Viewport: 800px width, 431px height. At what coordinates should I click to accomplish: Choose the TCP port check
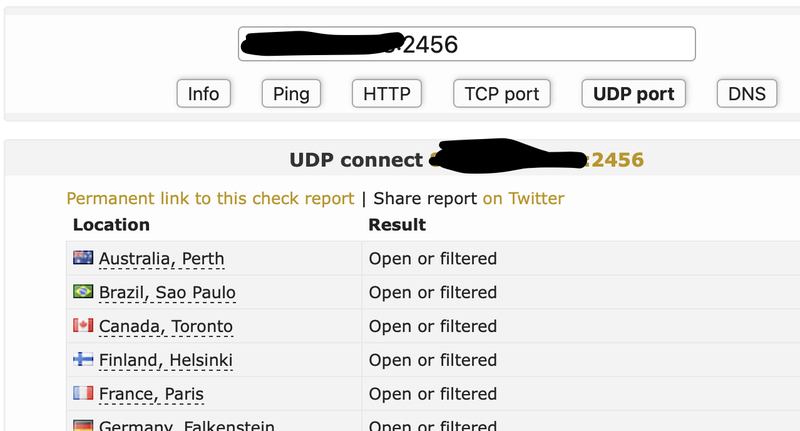pos(501,94)
